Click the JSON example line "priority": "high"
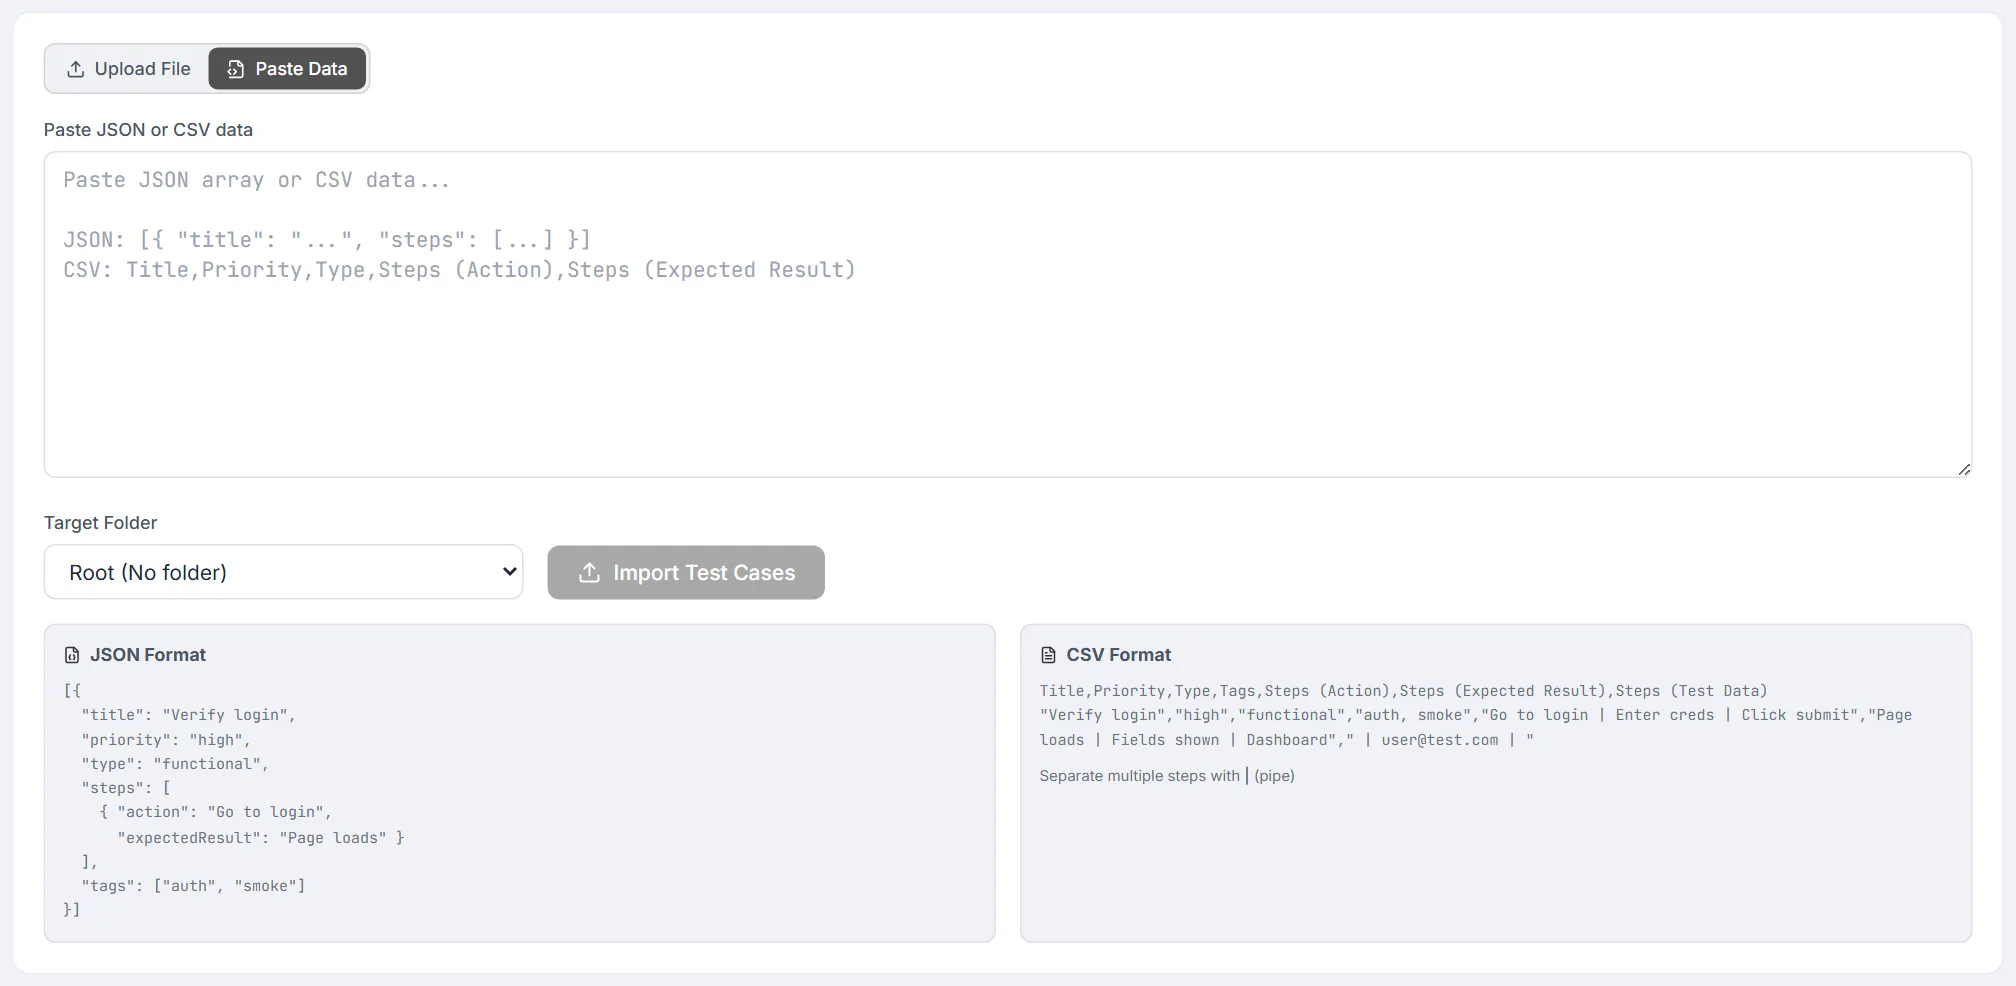 [166, 740]
